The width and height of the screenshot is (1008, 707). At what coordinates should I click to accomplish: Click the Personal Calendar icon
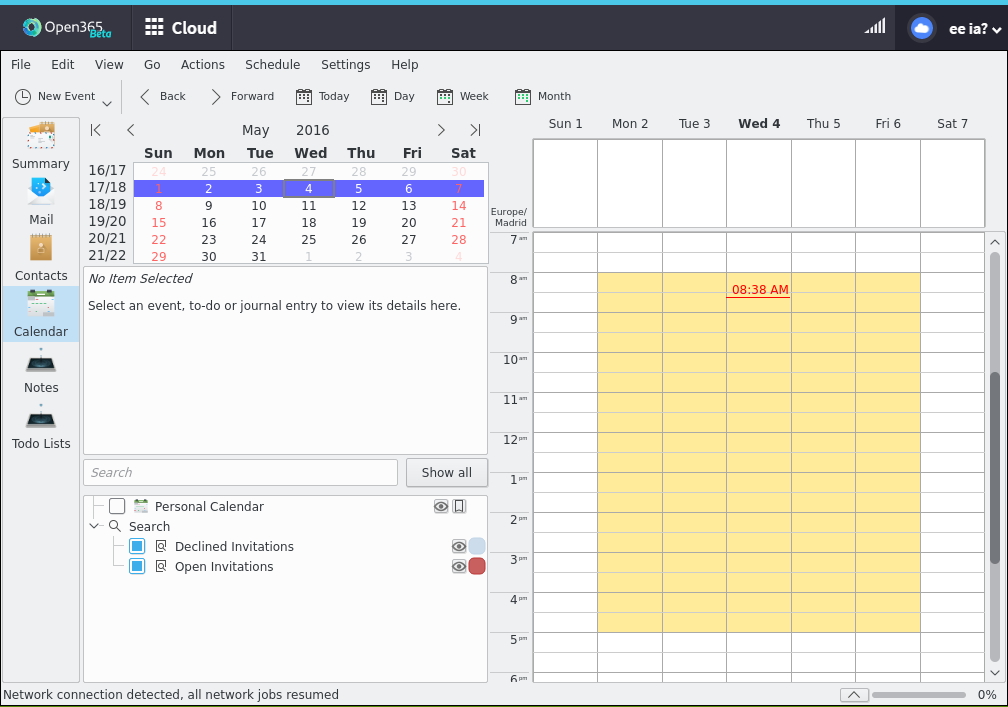141,506
